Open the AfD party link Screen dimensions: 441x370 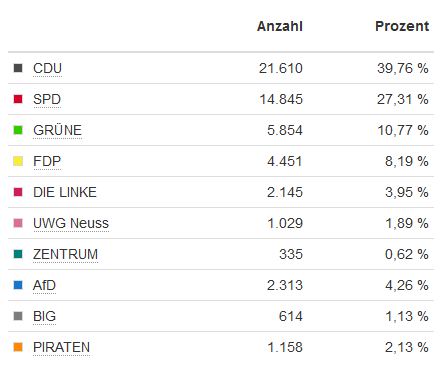click(44, 286)
